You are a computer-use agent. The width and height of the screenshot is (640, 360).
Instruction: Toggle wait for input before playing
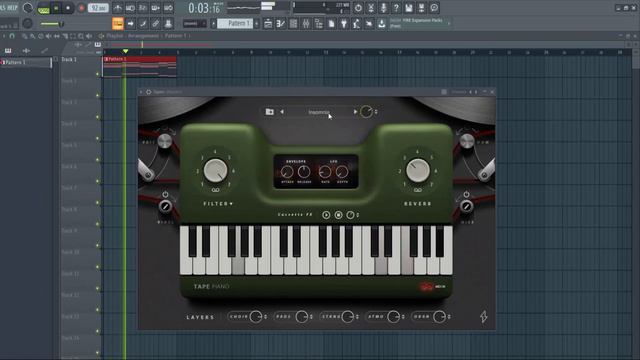tap(130, 8)
